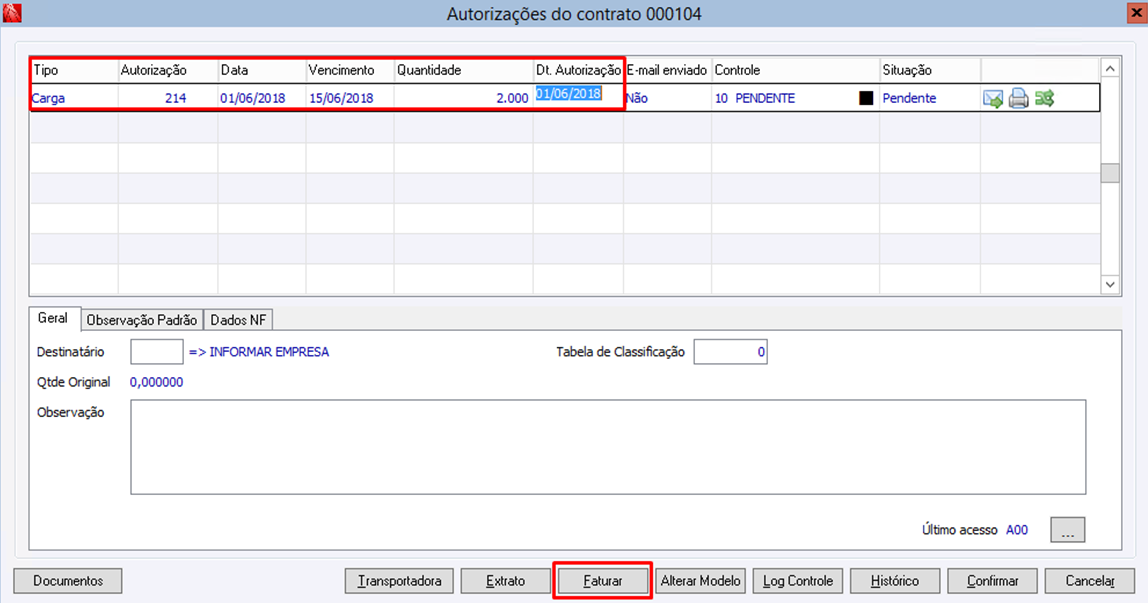Click the Pendente situação cell

coord(930,98)
